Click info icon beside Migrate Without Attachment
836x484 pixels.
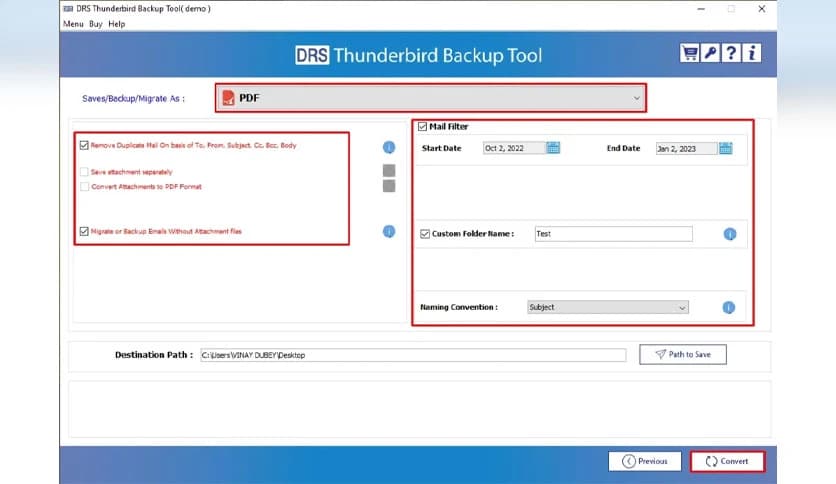pos(389,231)
